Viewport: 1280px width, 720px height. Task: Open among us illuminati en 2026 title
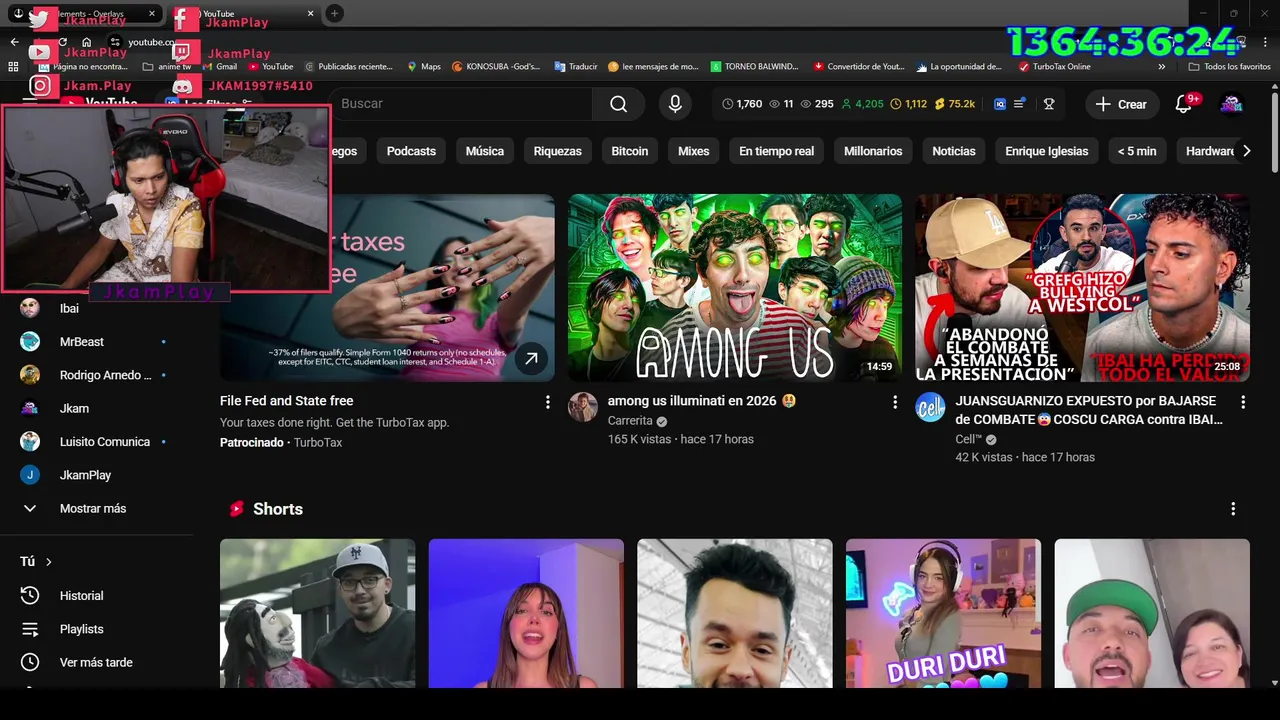point(702,401)
